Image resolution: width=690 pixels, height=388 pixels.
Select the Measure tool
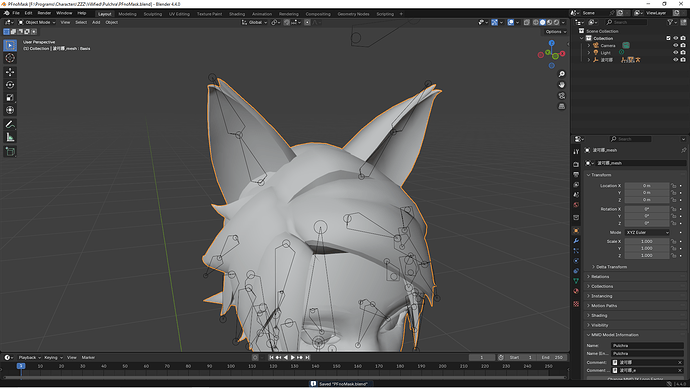tap(10, 137)
